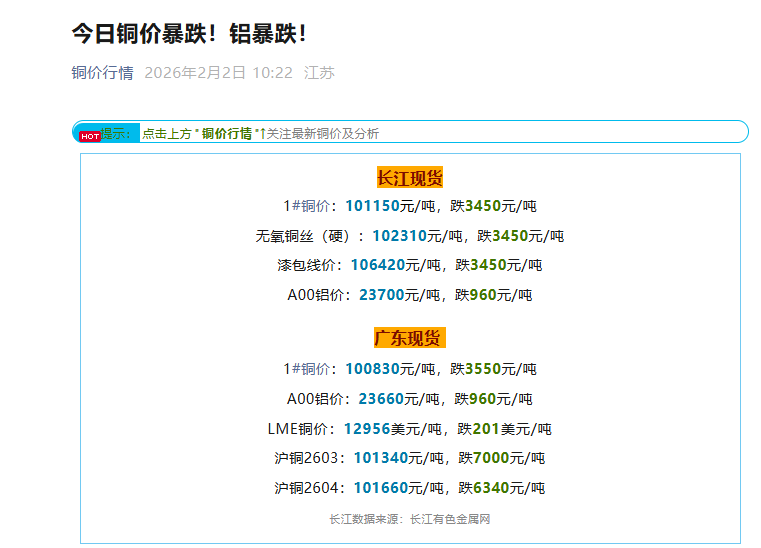Click the 长江现货 orange heading
The image size is (761, 548).
pyautogui.click(x=409, y=178)
